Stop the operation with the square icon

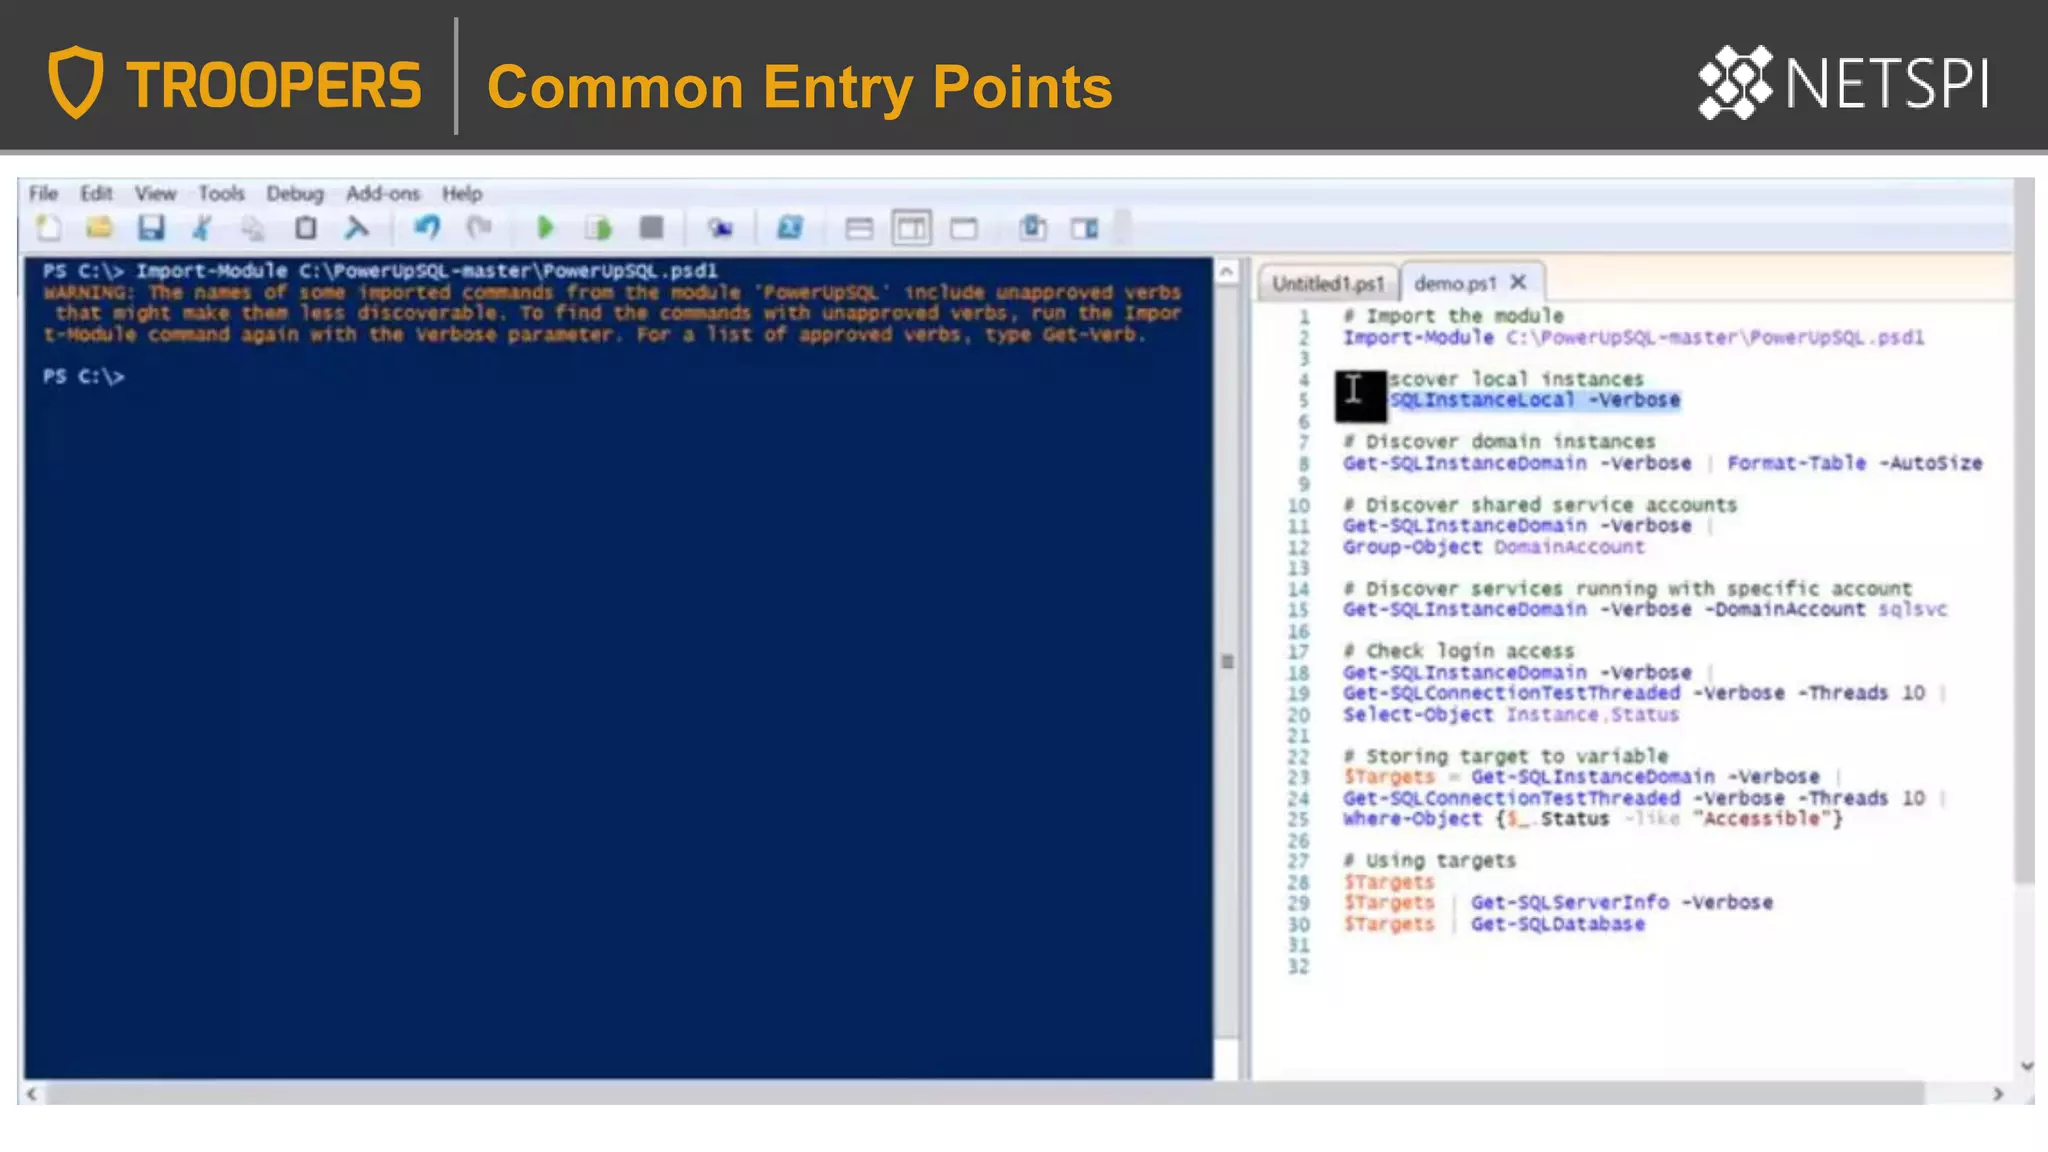tap(651, 228)
